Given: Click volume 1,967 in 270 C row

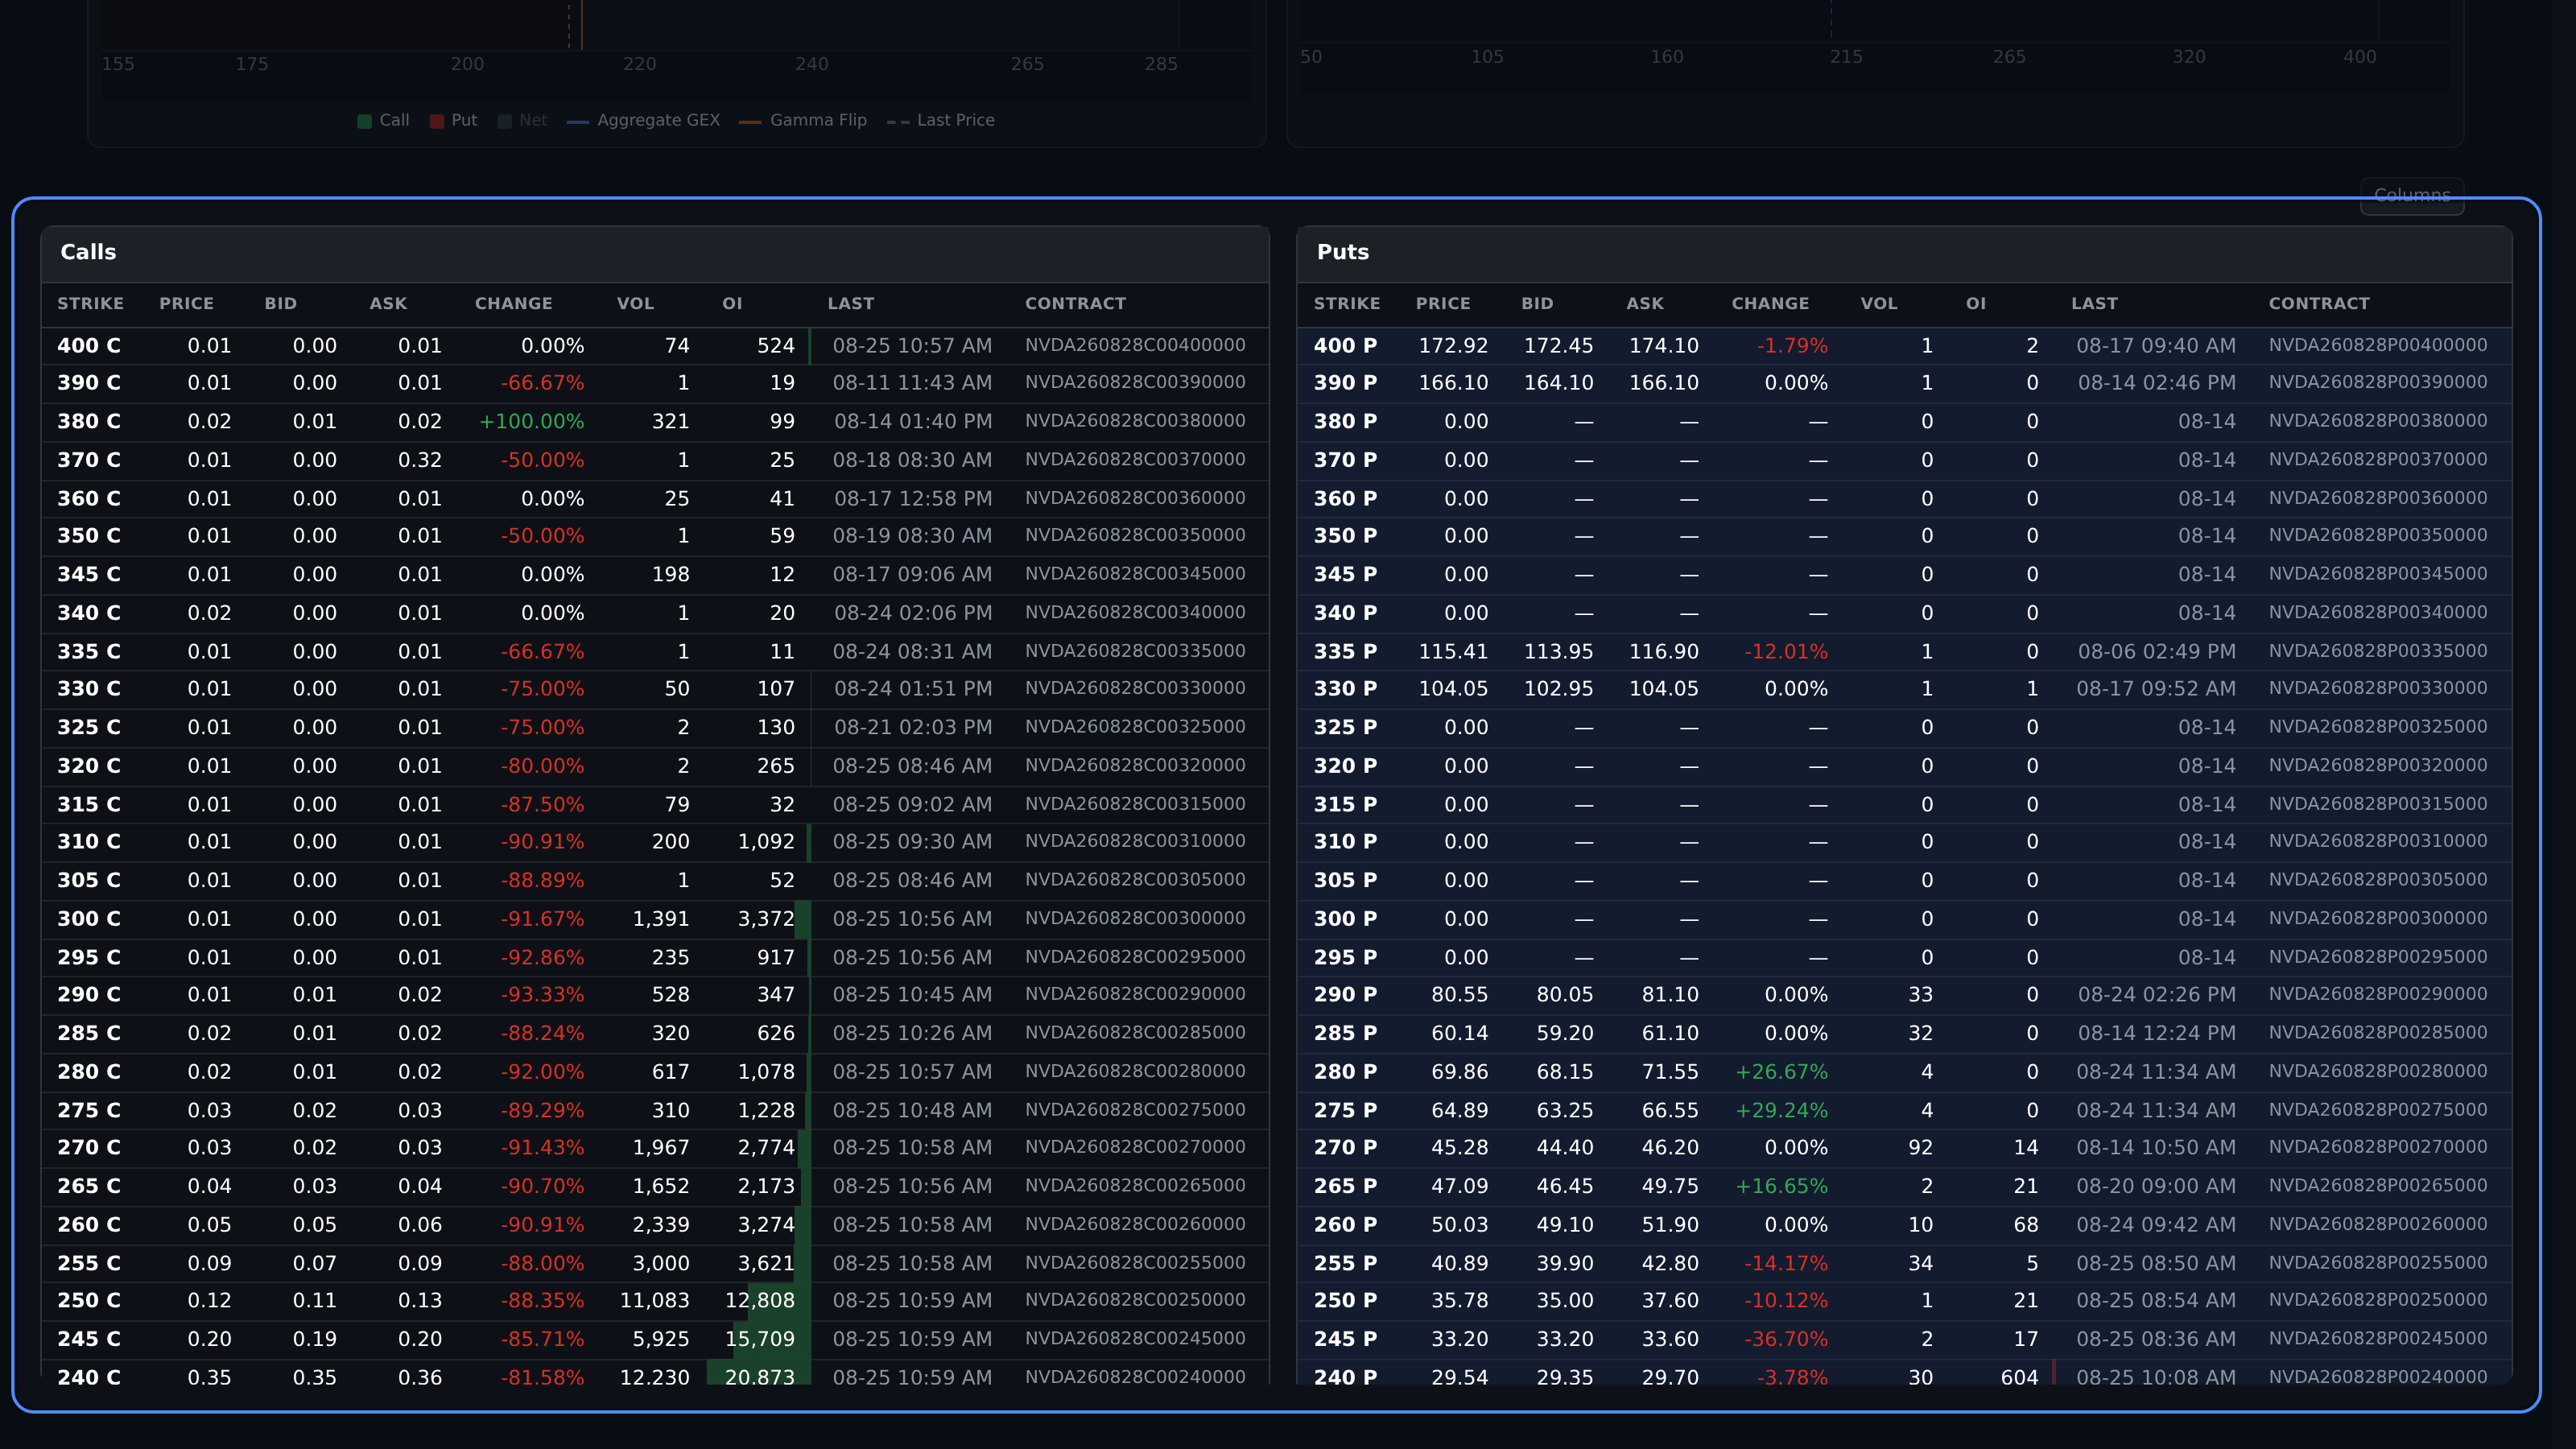Looking at the screenshot, I should pyautogui.click(x=661, y=1147).
